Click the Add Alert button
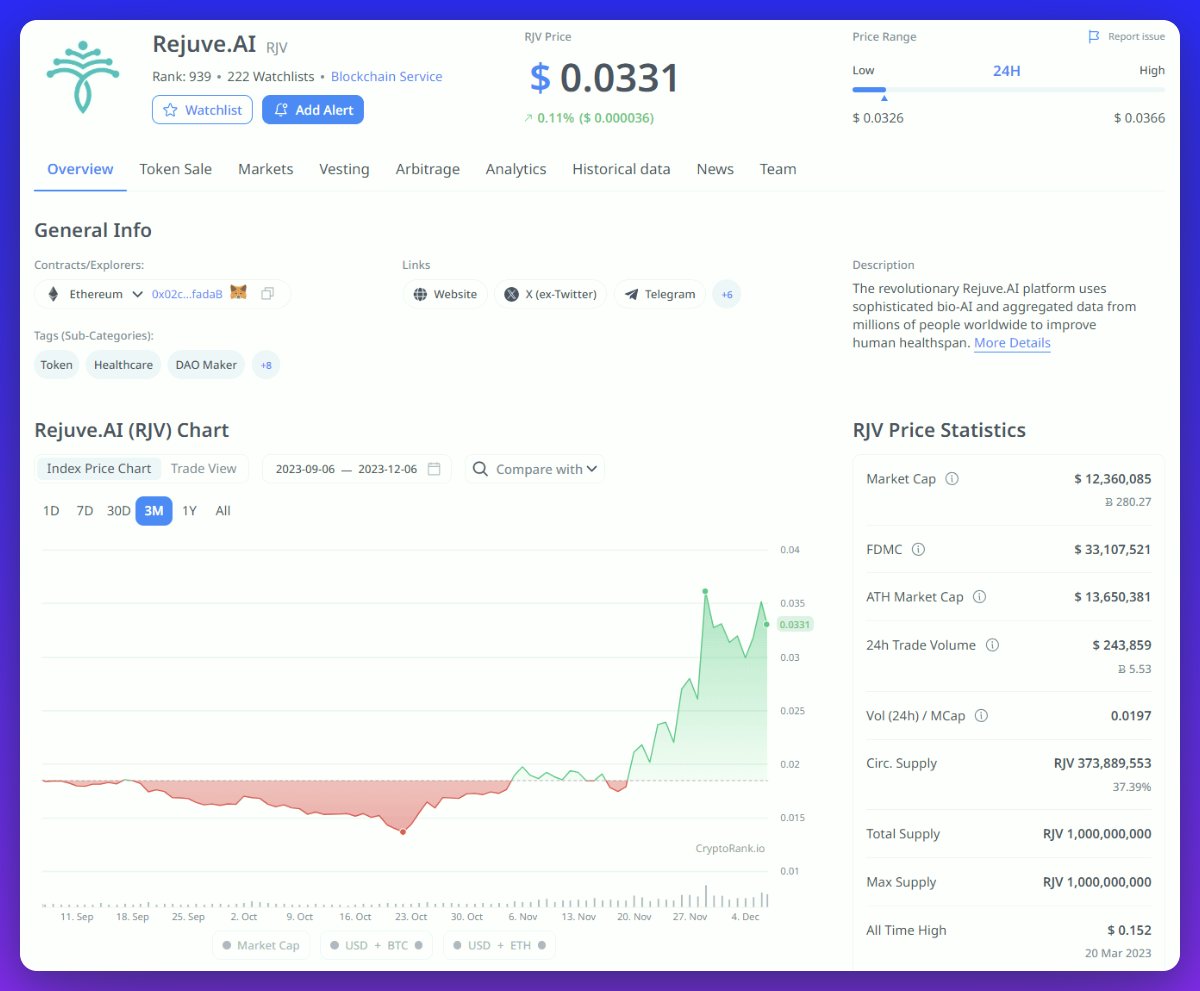 click(313, 110)
